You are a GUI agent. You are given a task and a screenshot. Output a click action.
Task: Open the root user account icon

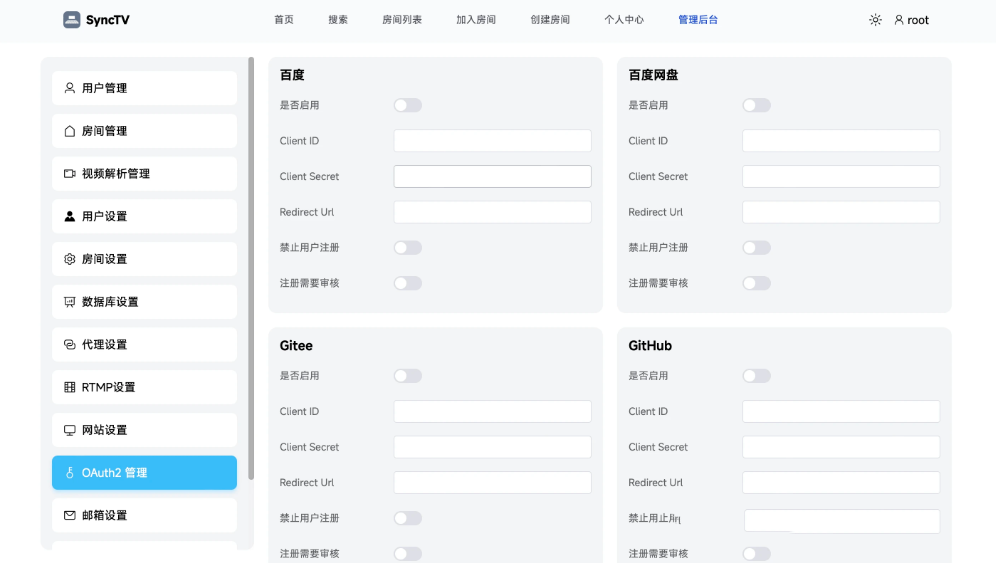[899, 20]
